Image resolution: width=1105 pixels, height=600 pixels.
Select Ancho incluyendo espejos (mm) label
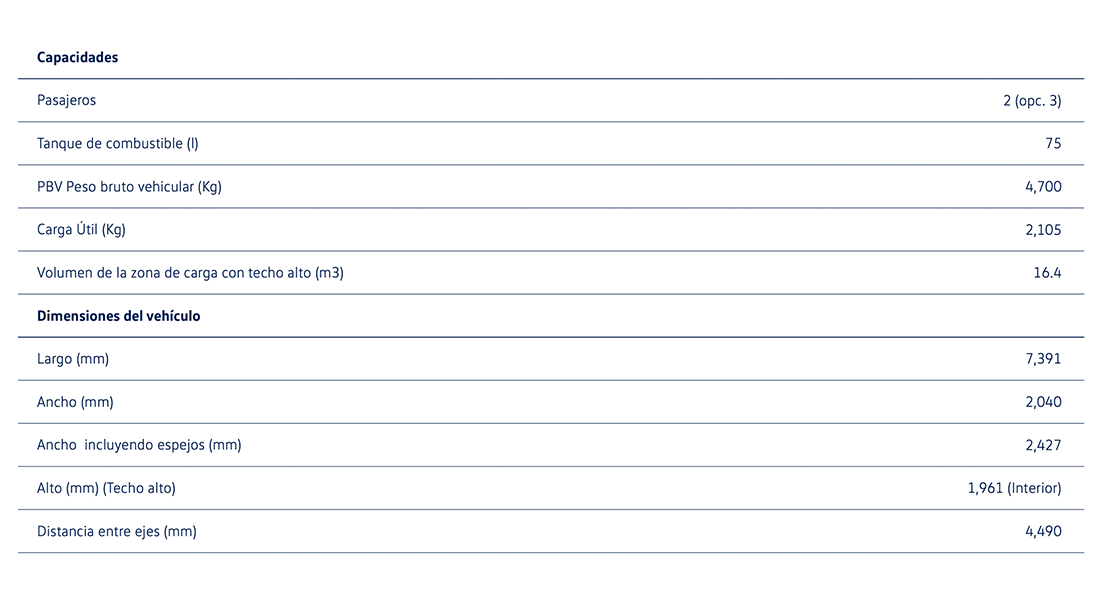click(x=139, y=445)
